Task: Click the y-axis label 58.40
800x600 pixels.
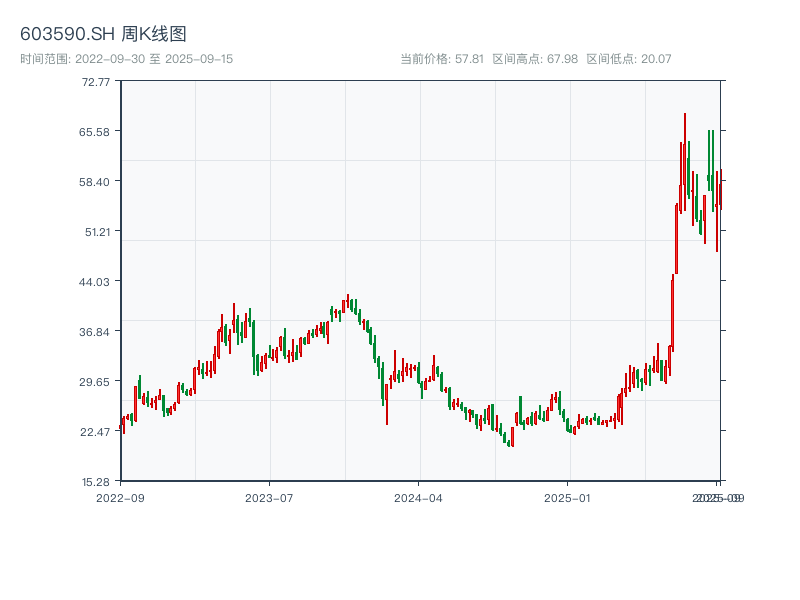Action: [x=94, y=182]
